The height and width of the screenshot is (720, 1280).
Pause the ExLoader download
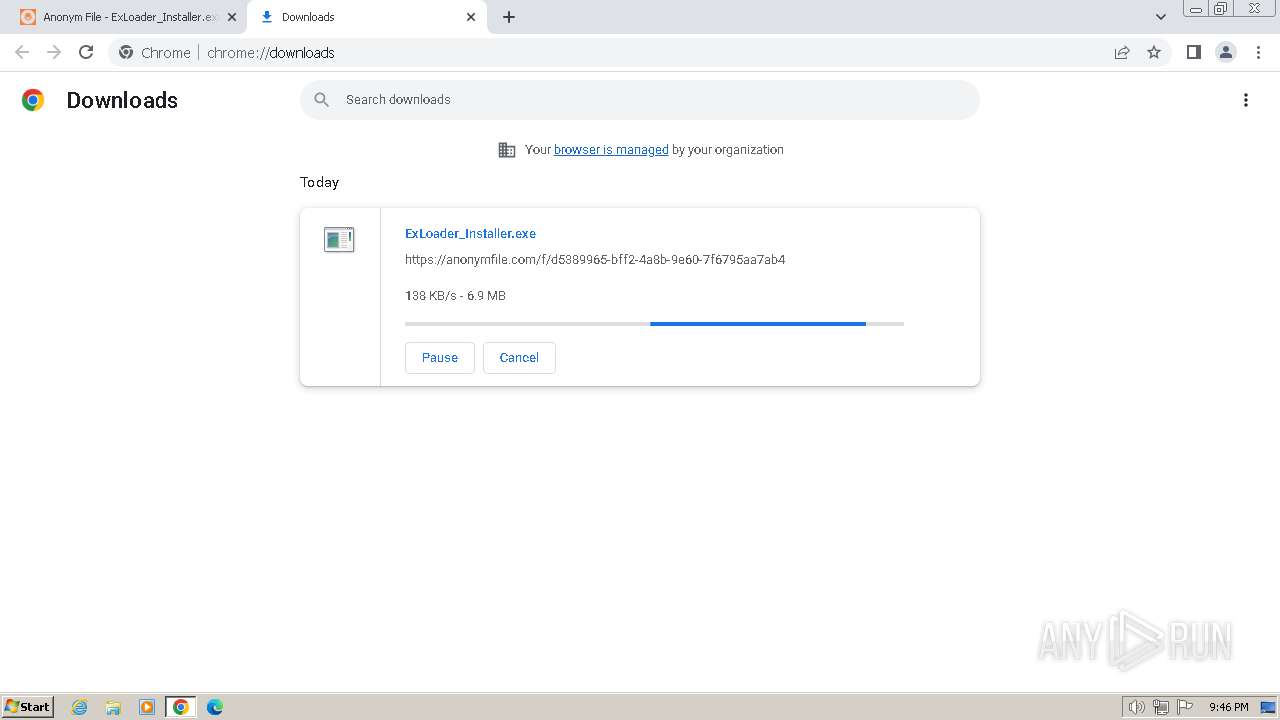tap(440, 358)
